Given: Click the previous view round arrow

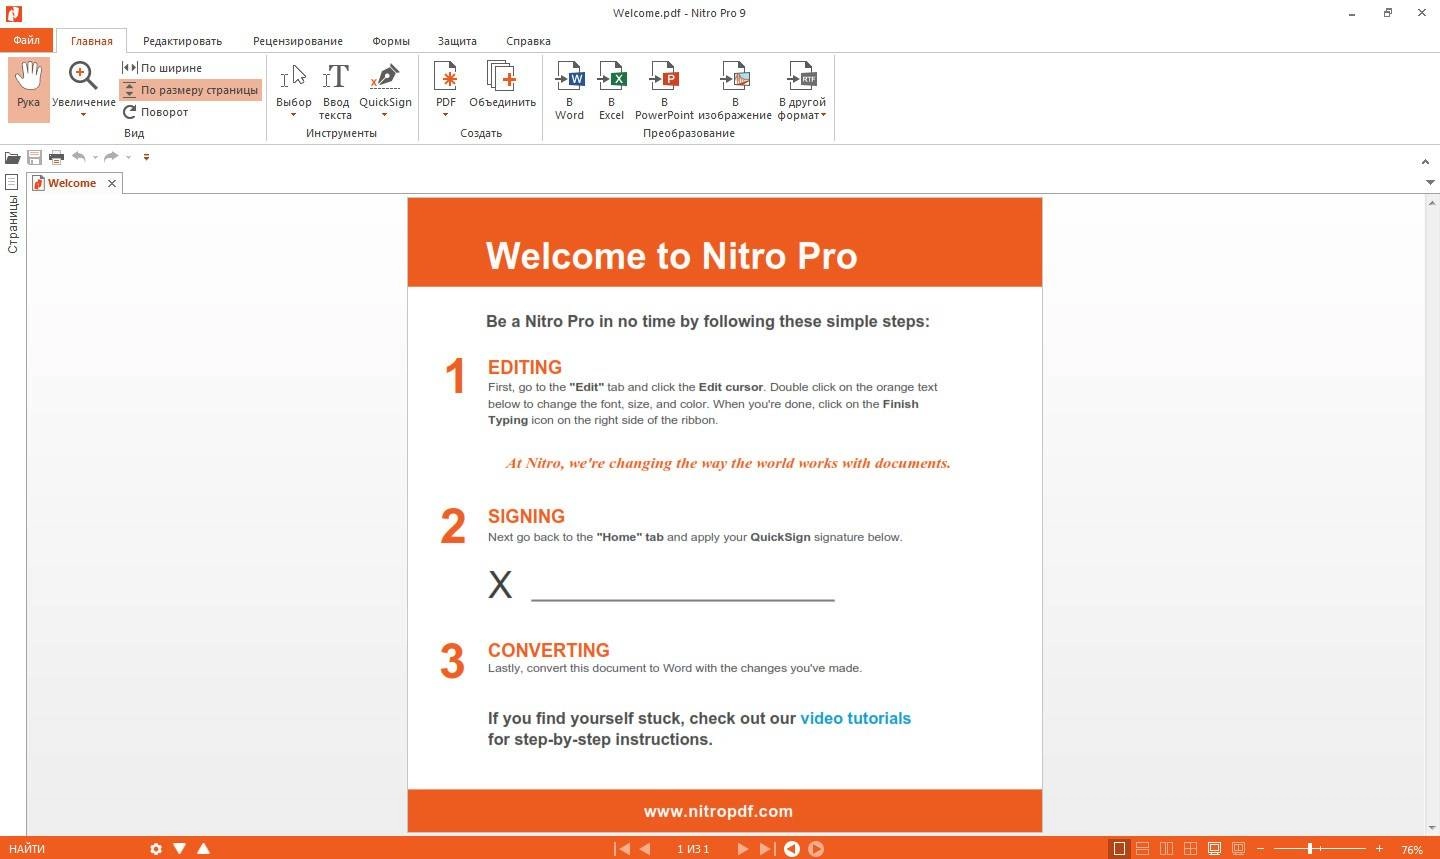Looking at the screenshot, I should coord(791,849).
